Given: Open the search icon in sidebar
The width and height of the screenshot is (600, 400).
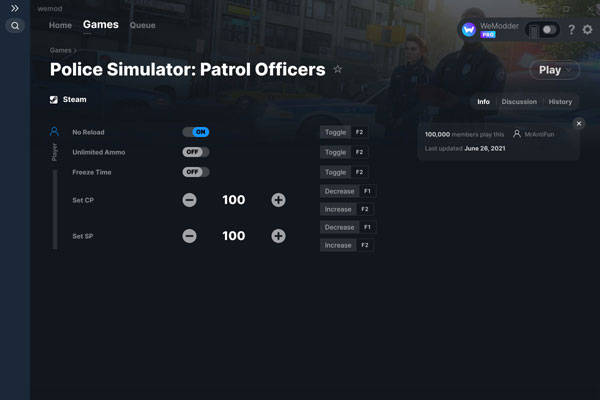Looking at the screenshot, I should (15, 26).
